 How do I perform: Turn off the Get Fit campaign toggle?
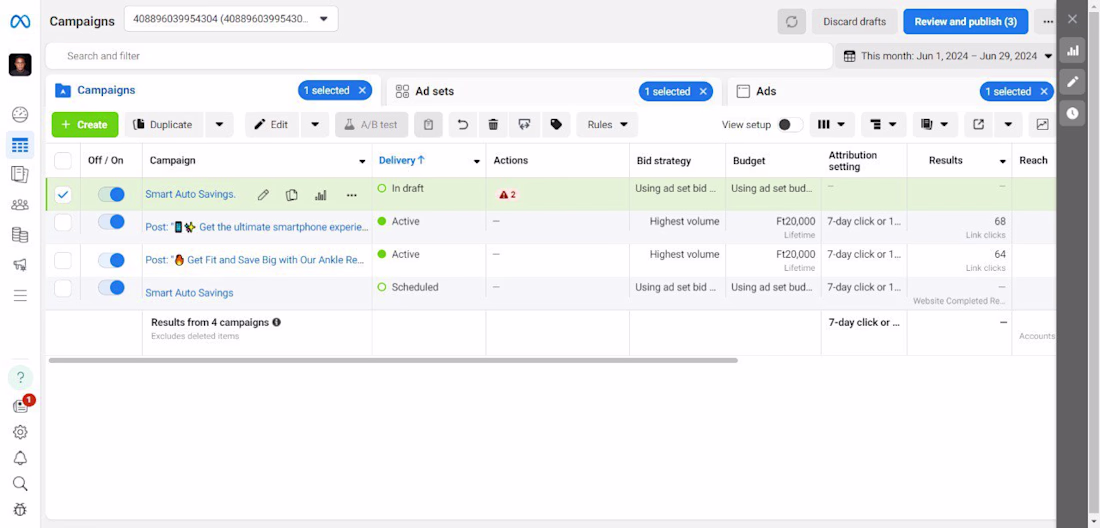[111, 260]
